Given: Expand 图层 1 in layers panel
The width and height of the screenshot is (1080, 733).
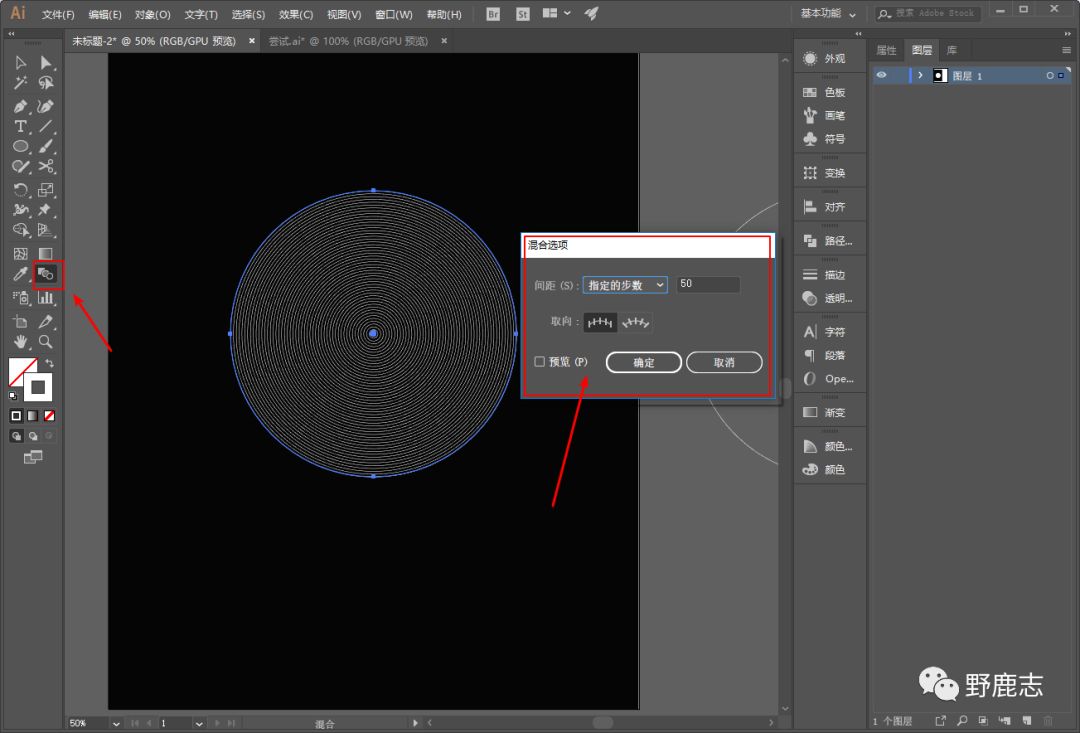Looking at the screenshot, I should coord(920,75).
